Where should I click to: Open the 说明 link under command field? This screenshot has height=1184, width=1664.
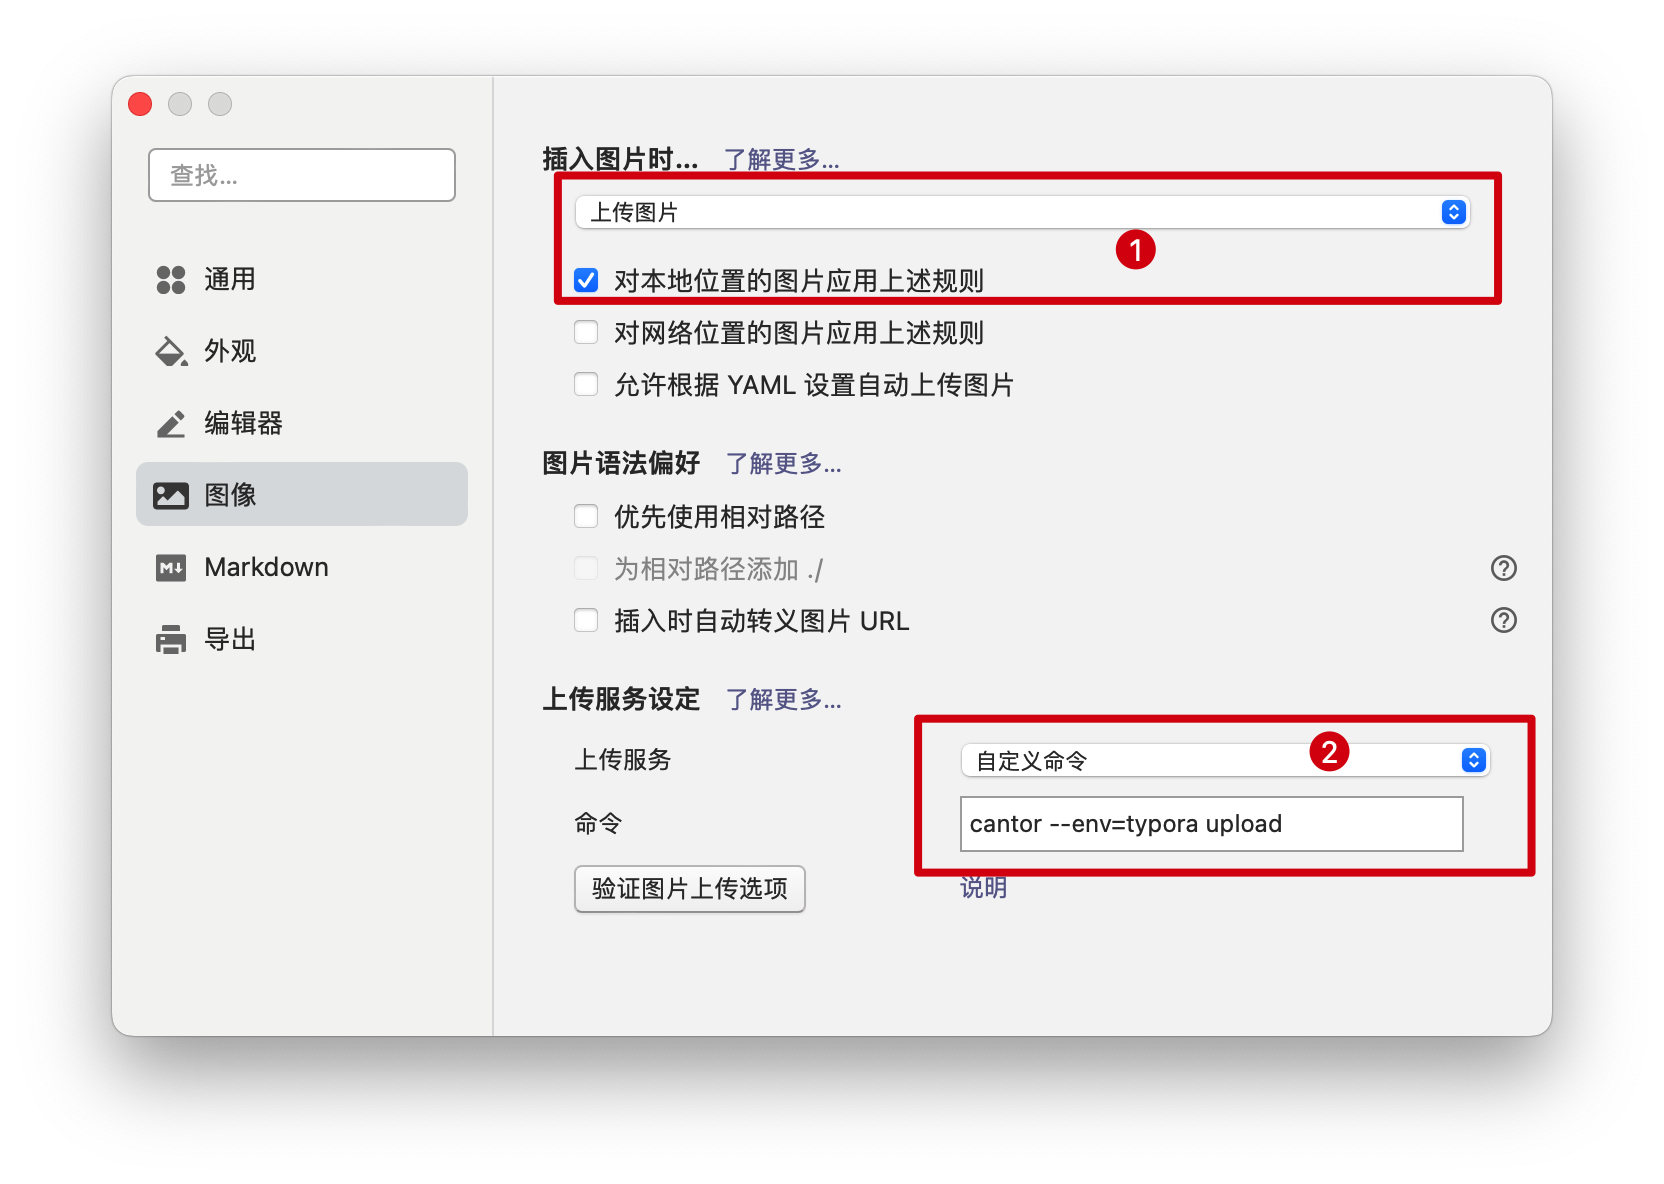(984, 887)
